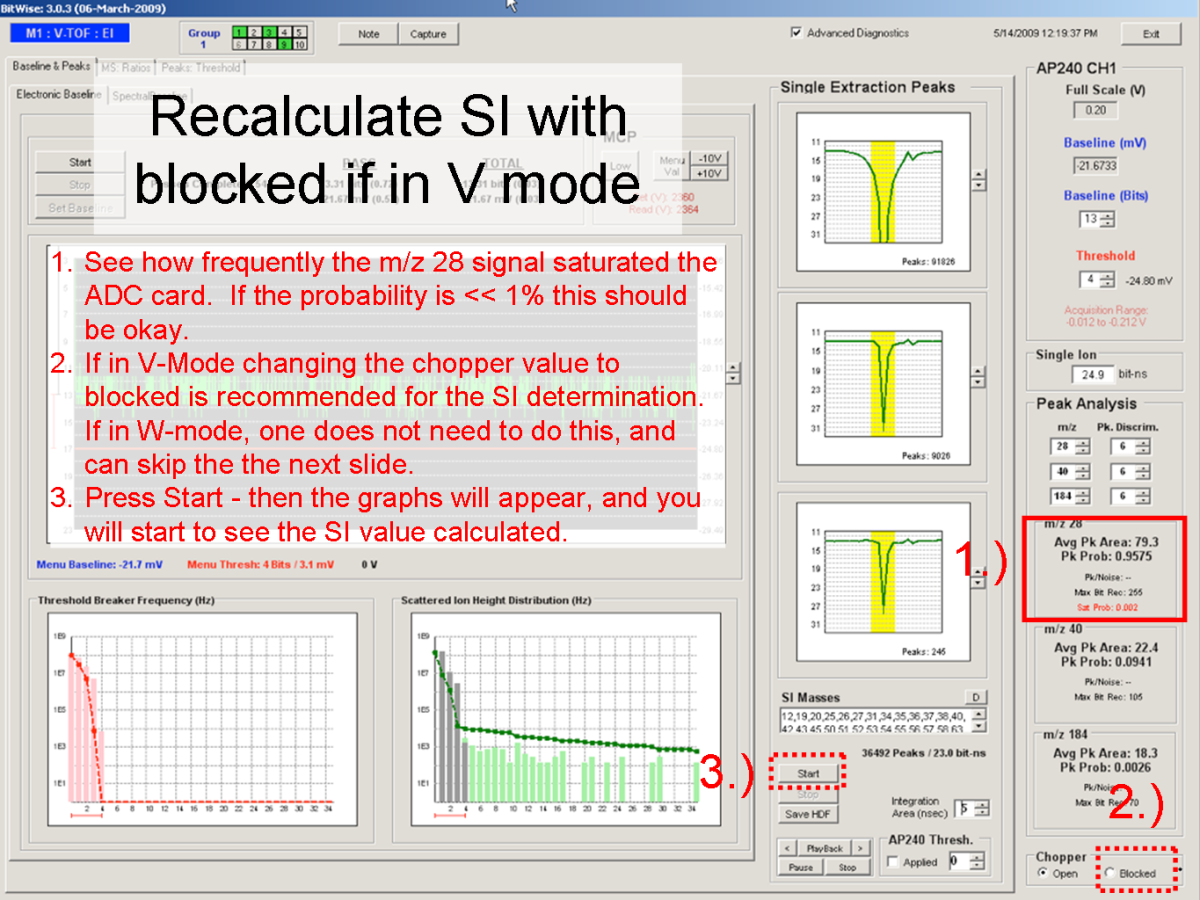Step playback forward with the > button
Screen dimensions: 1200x900
point(861,848)
